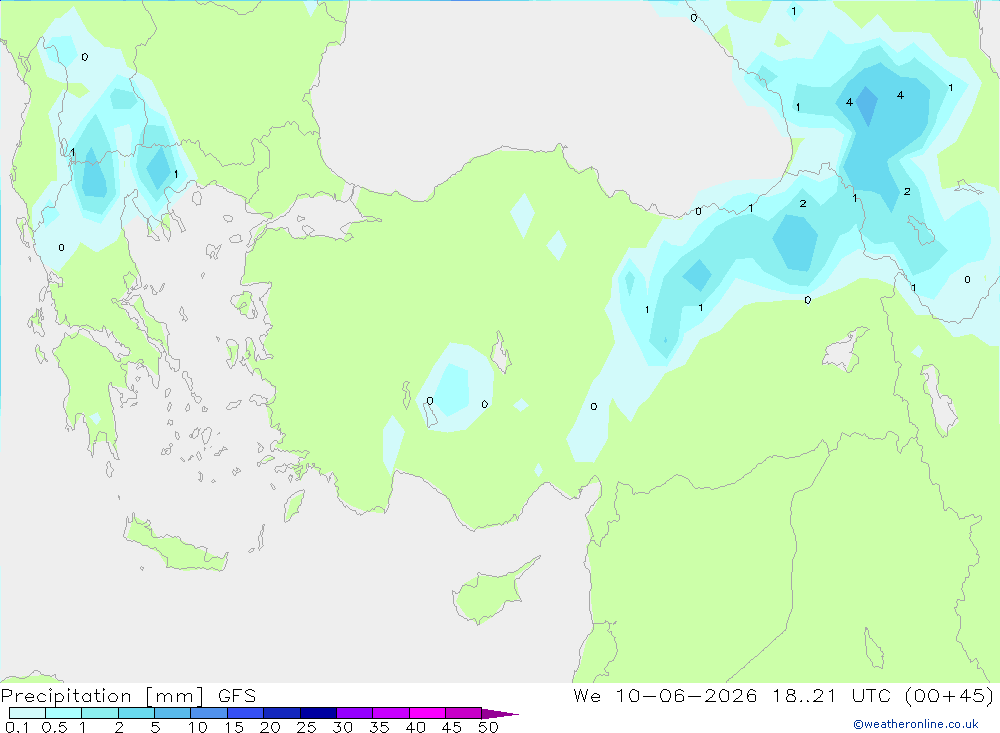The width and height of the screenshot is (1000, 733).
Task: Click the 20–25 mm dark blue swatch
Action: (282, 713)
